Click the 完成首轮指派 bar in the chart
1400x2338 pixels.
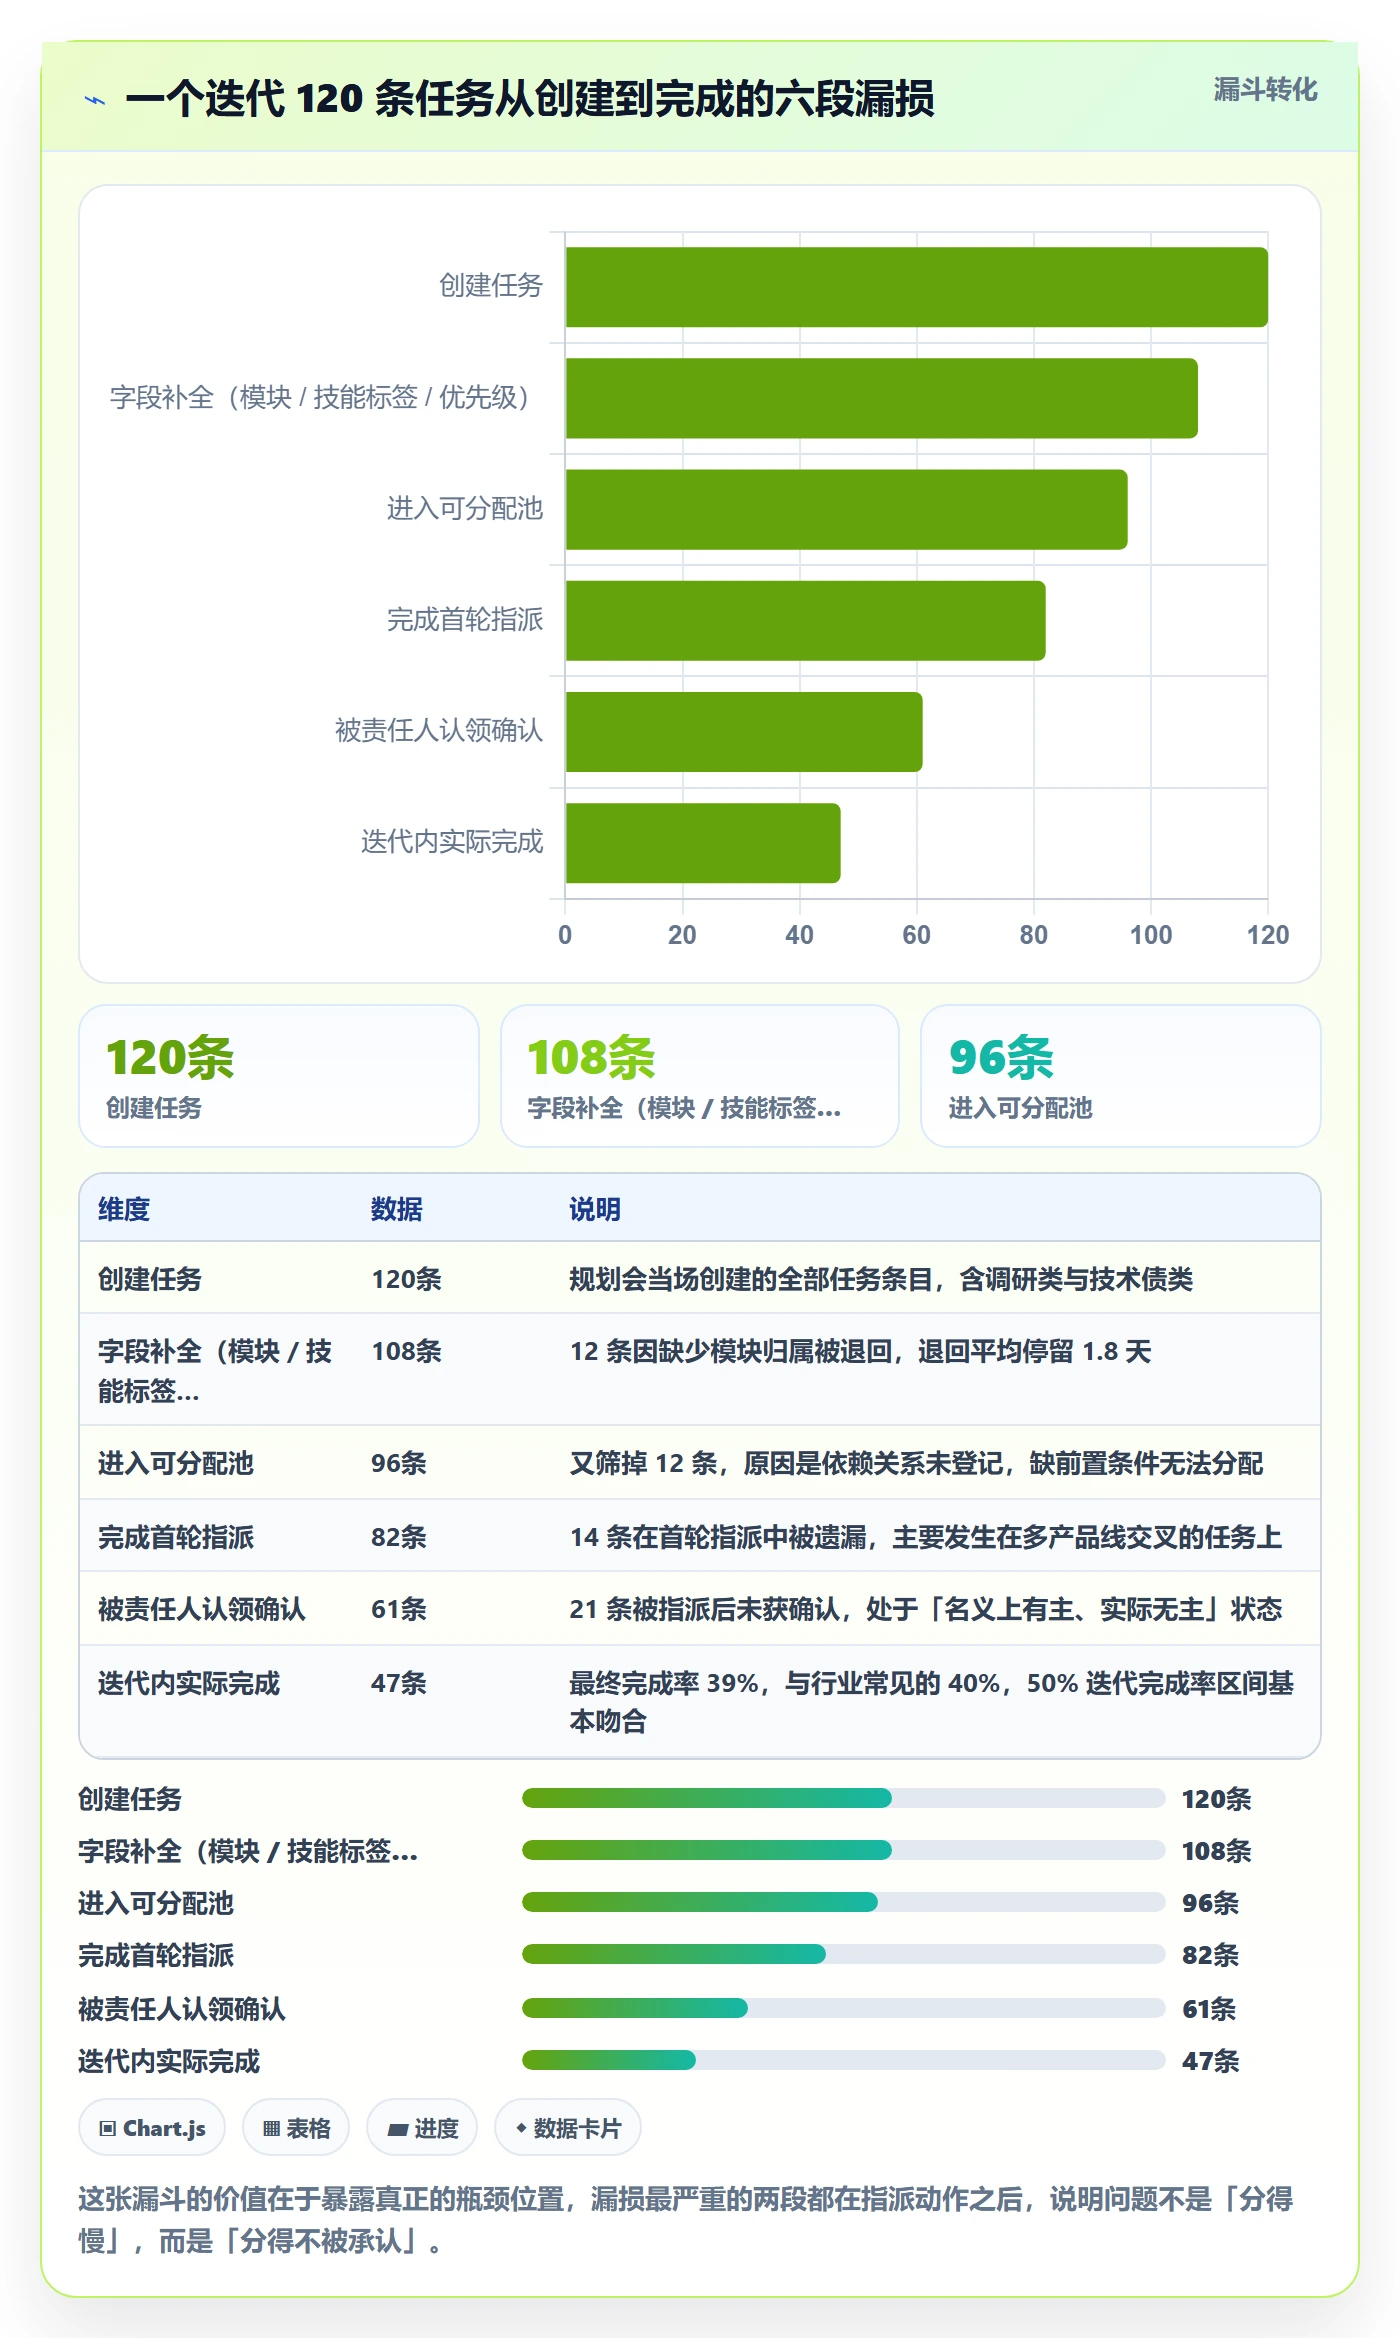point(805,620)
